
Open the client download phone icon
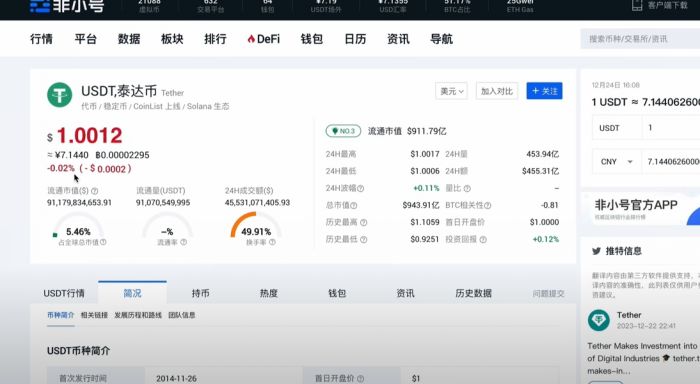point(637,5)
